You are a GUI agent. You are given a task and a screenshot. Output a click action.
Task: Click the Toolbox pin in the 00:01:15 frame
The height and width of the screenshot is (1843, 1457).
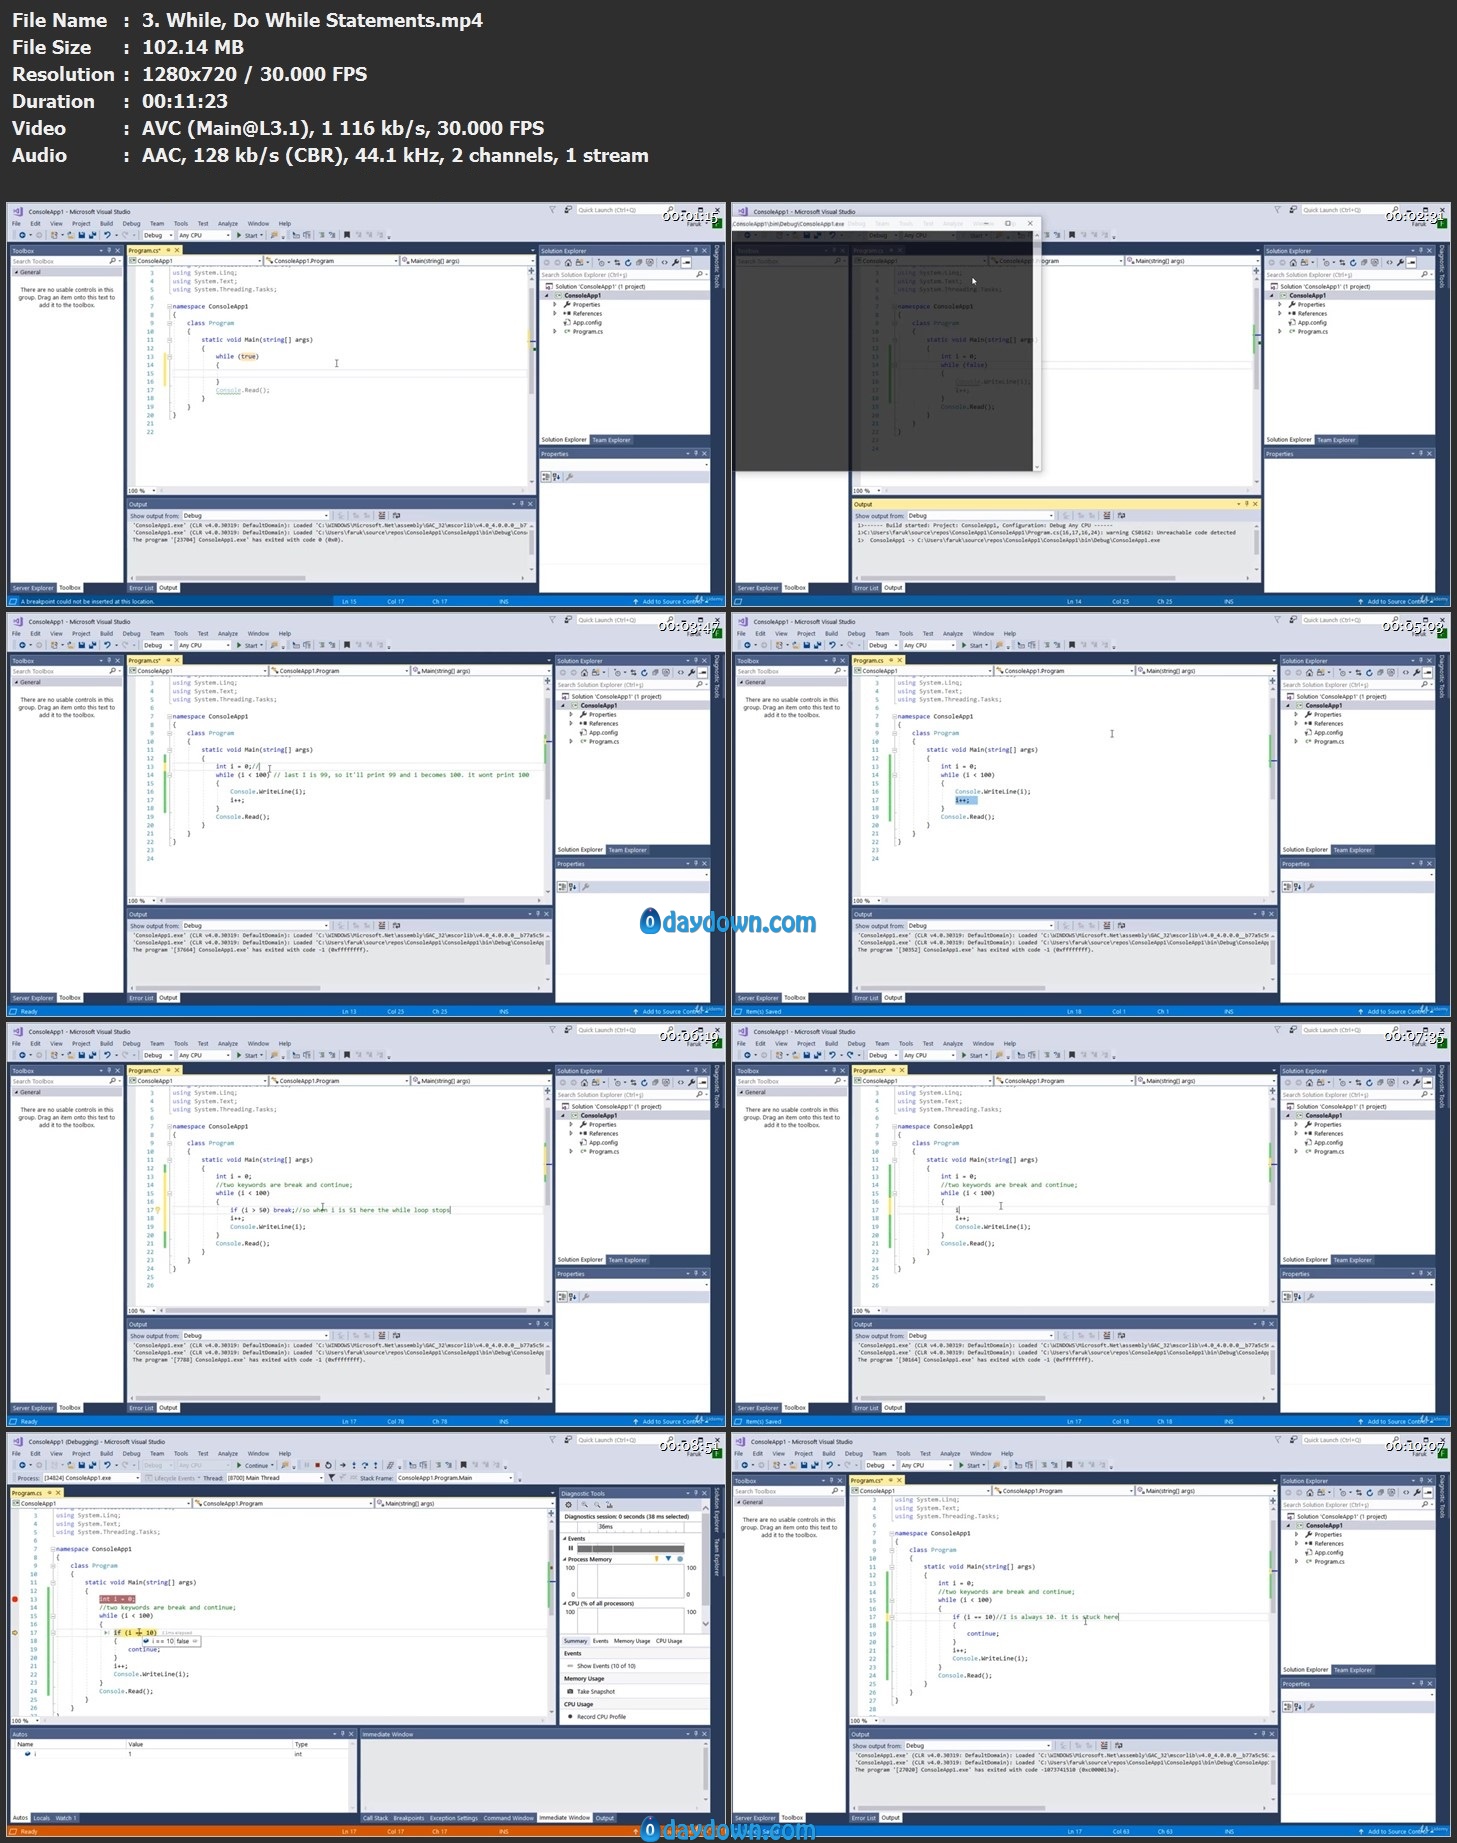point(109,250)
